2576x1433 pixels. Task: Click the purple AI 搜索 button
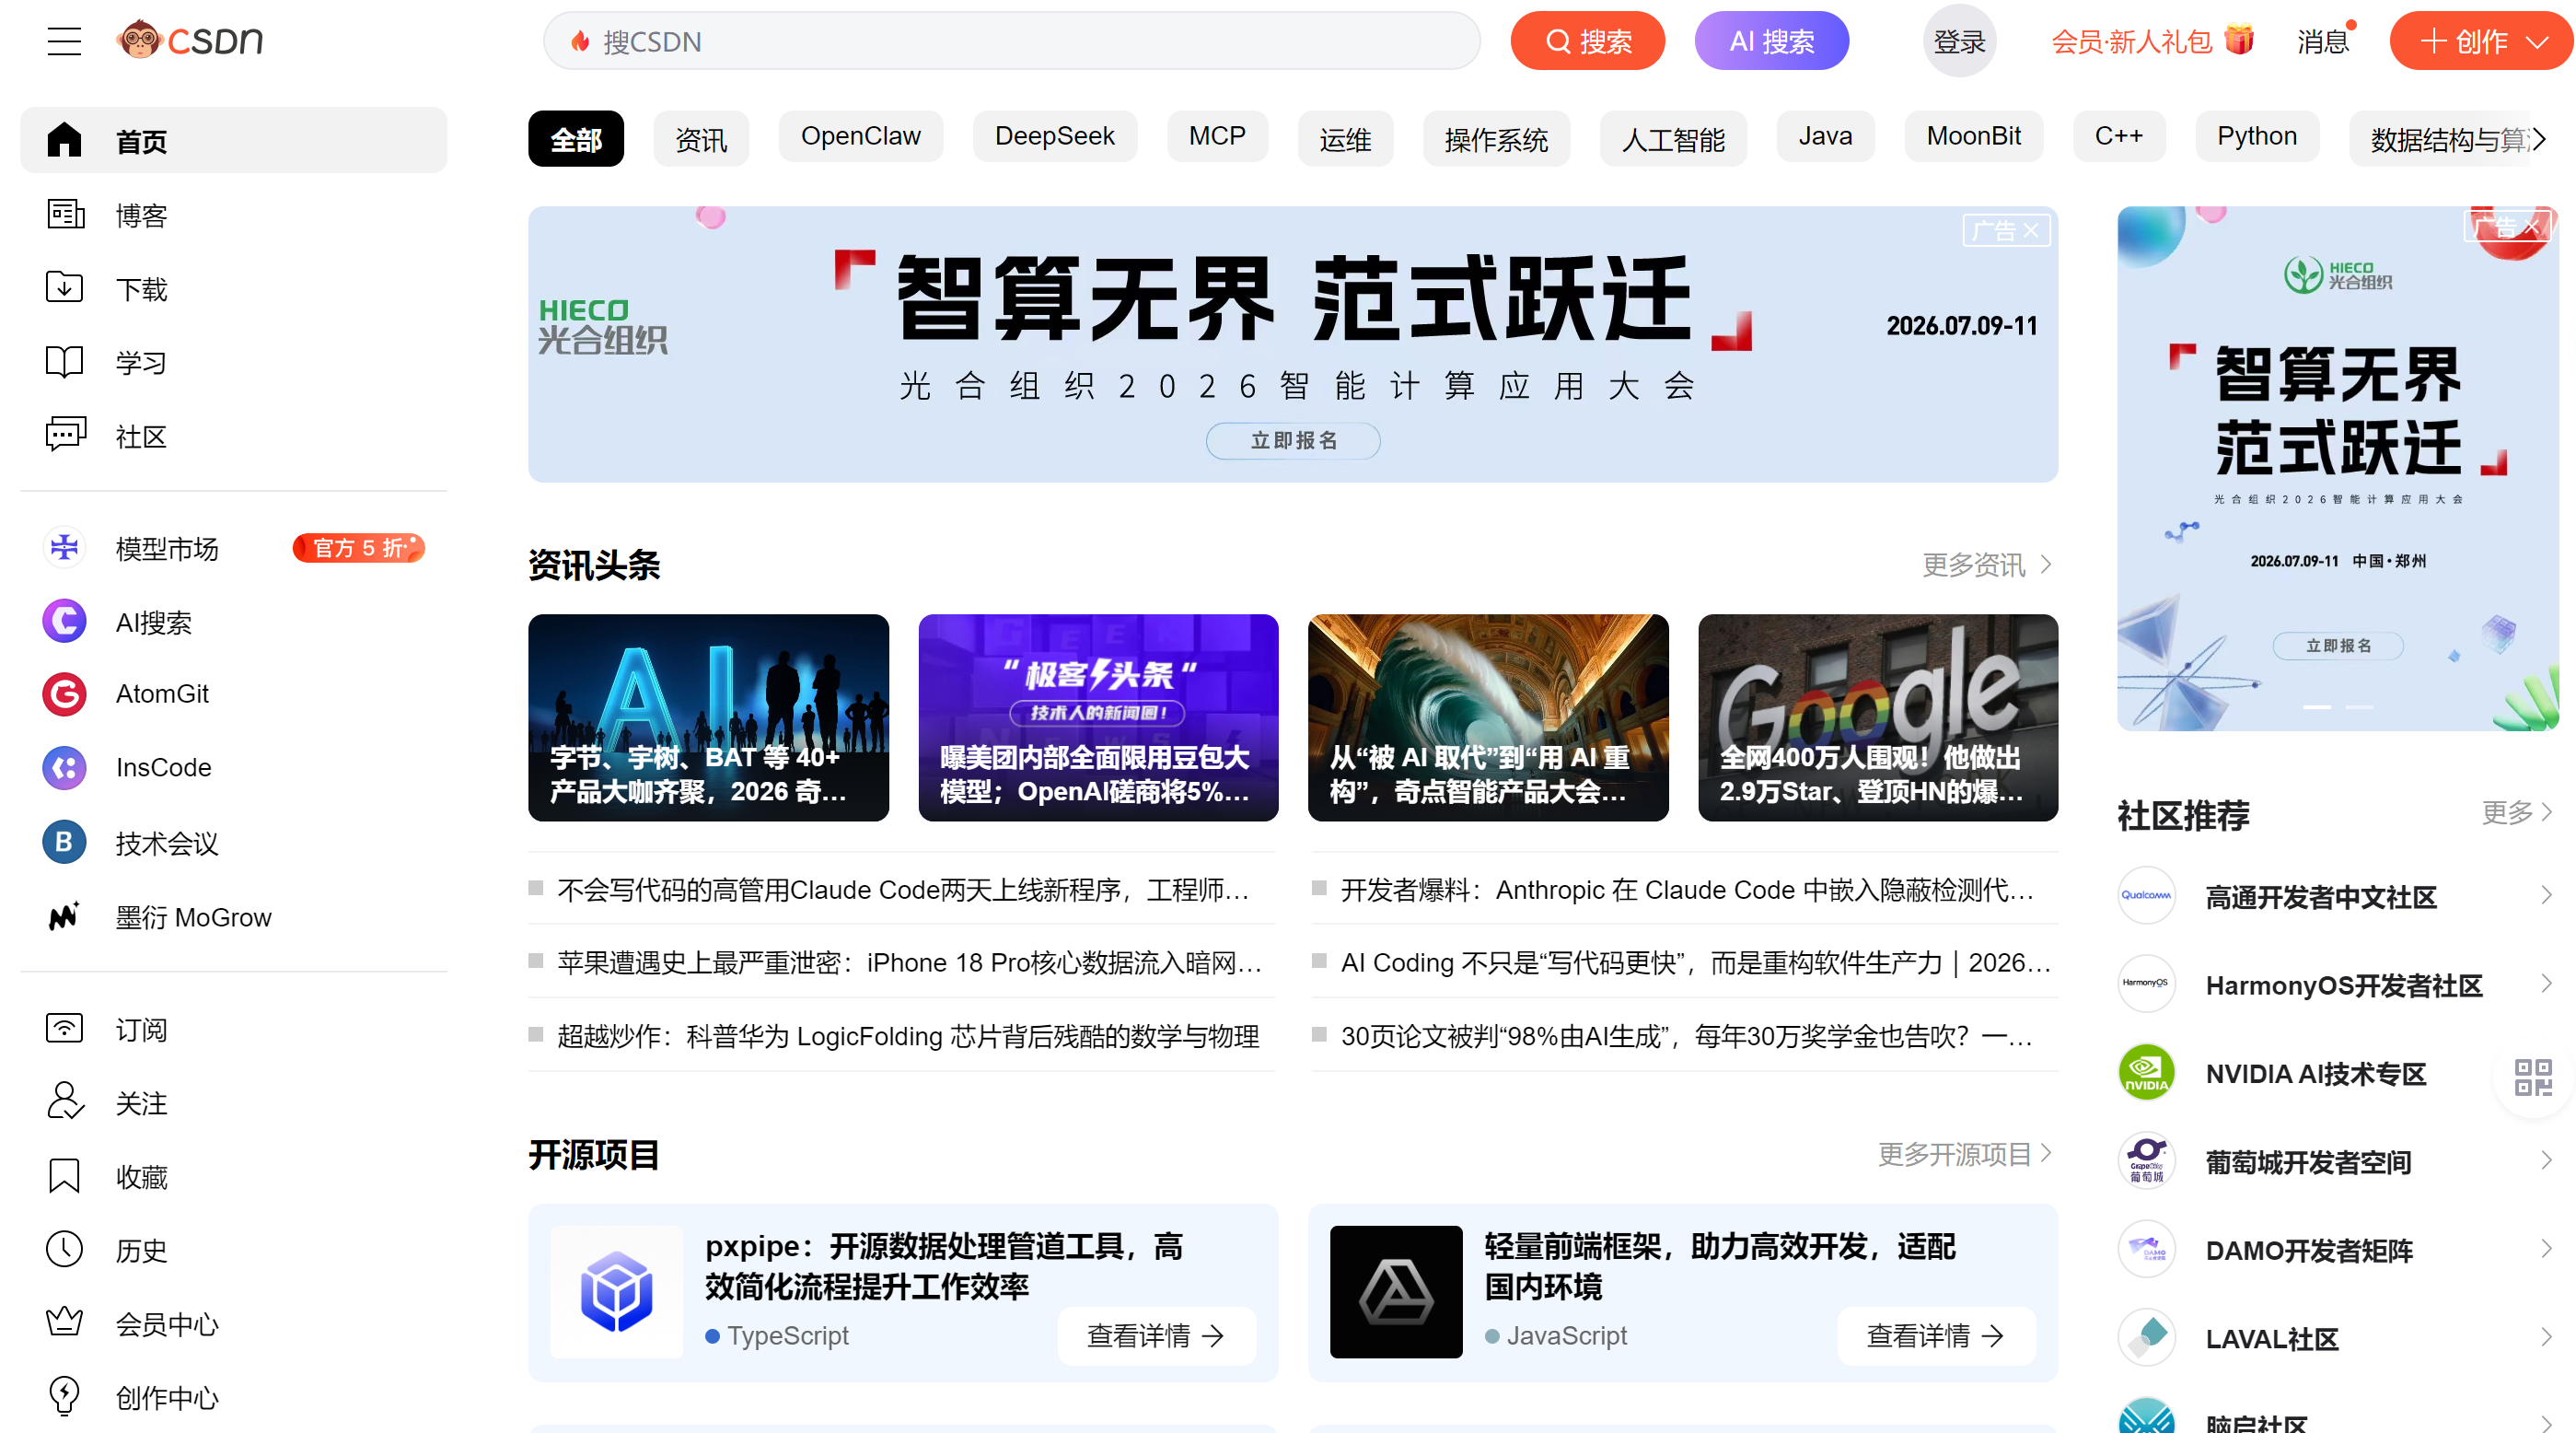pos(1771,41)
